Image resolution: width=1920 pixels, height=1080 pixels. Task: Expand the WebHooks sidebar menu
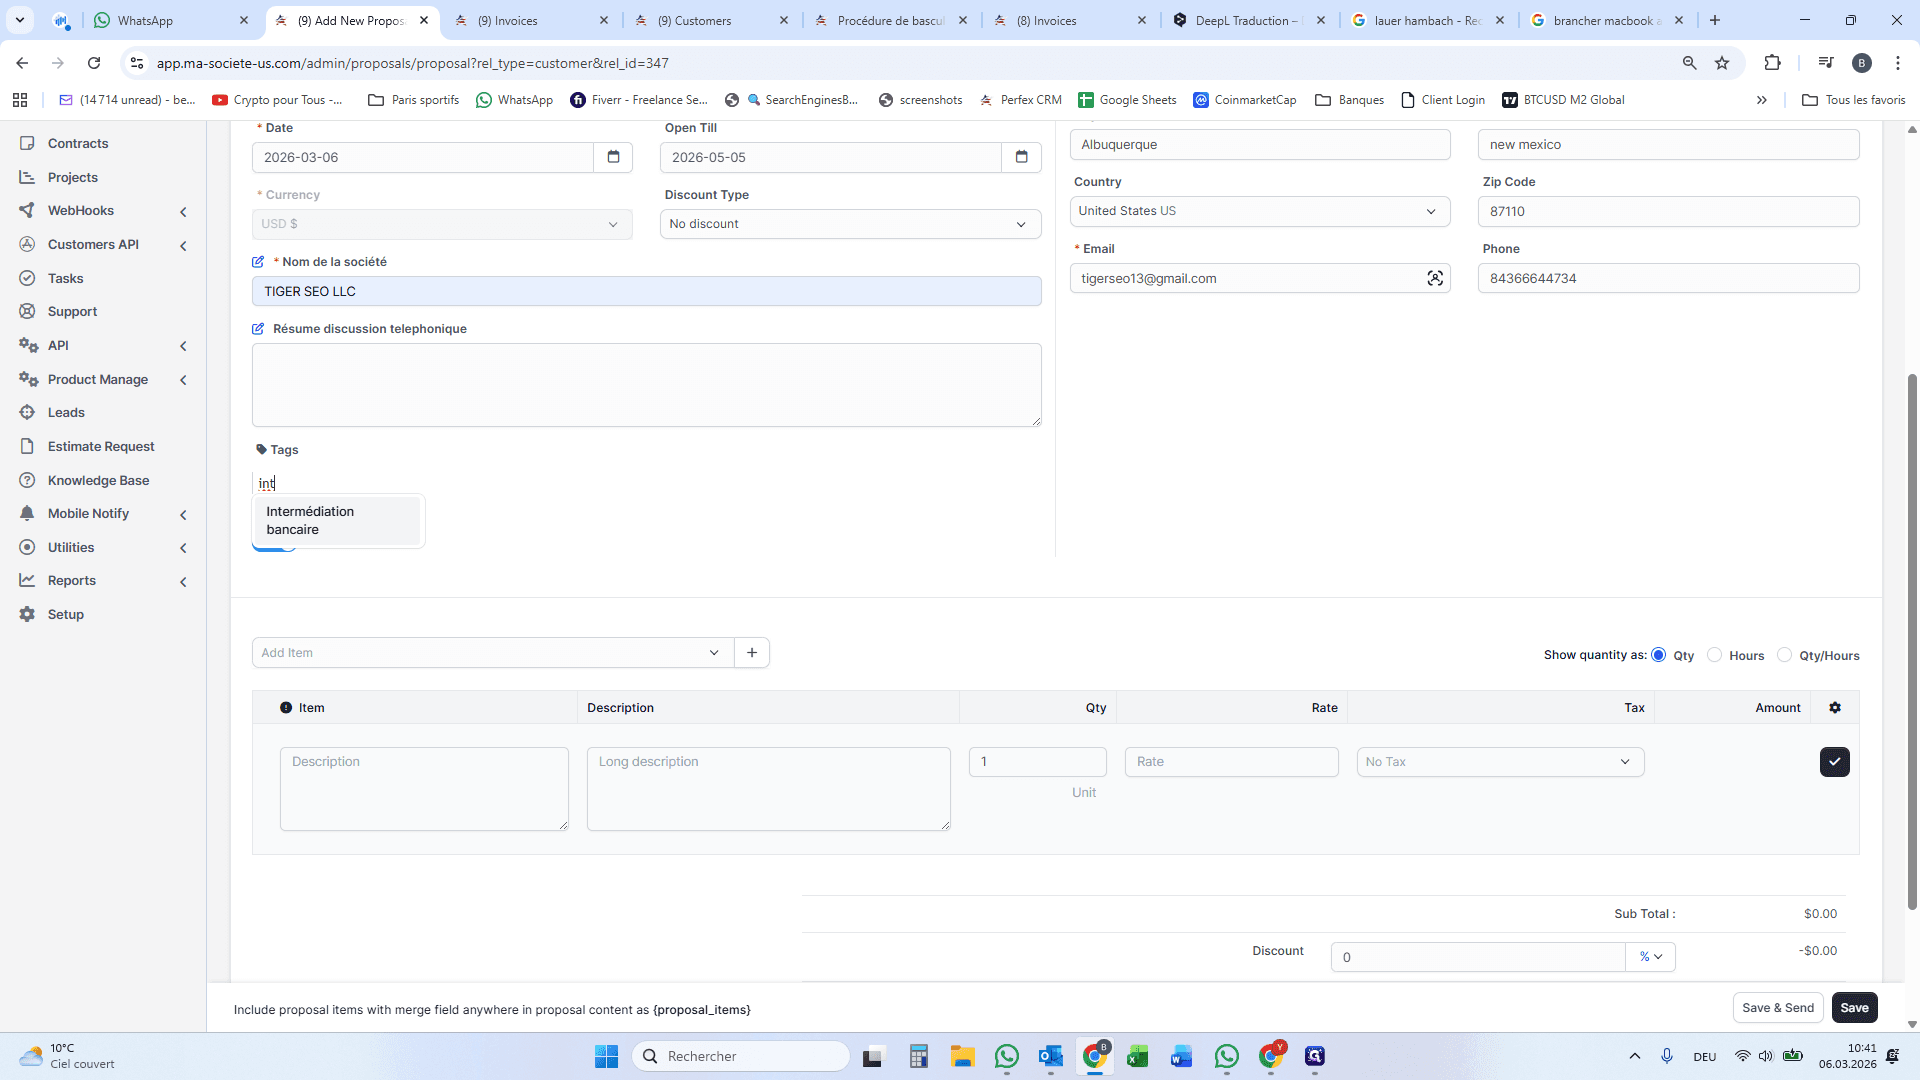point(183,212)
